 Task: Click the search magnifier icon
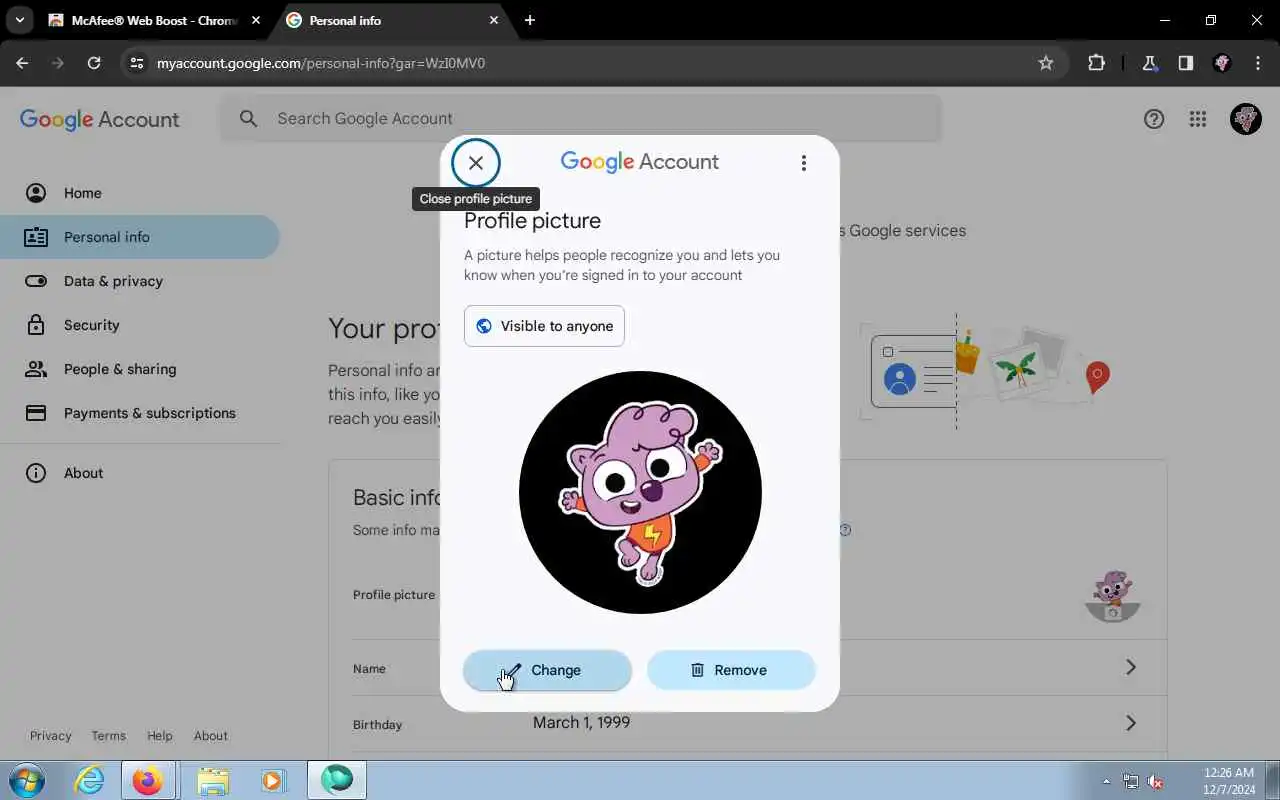[249, 118]
